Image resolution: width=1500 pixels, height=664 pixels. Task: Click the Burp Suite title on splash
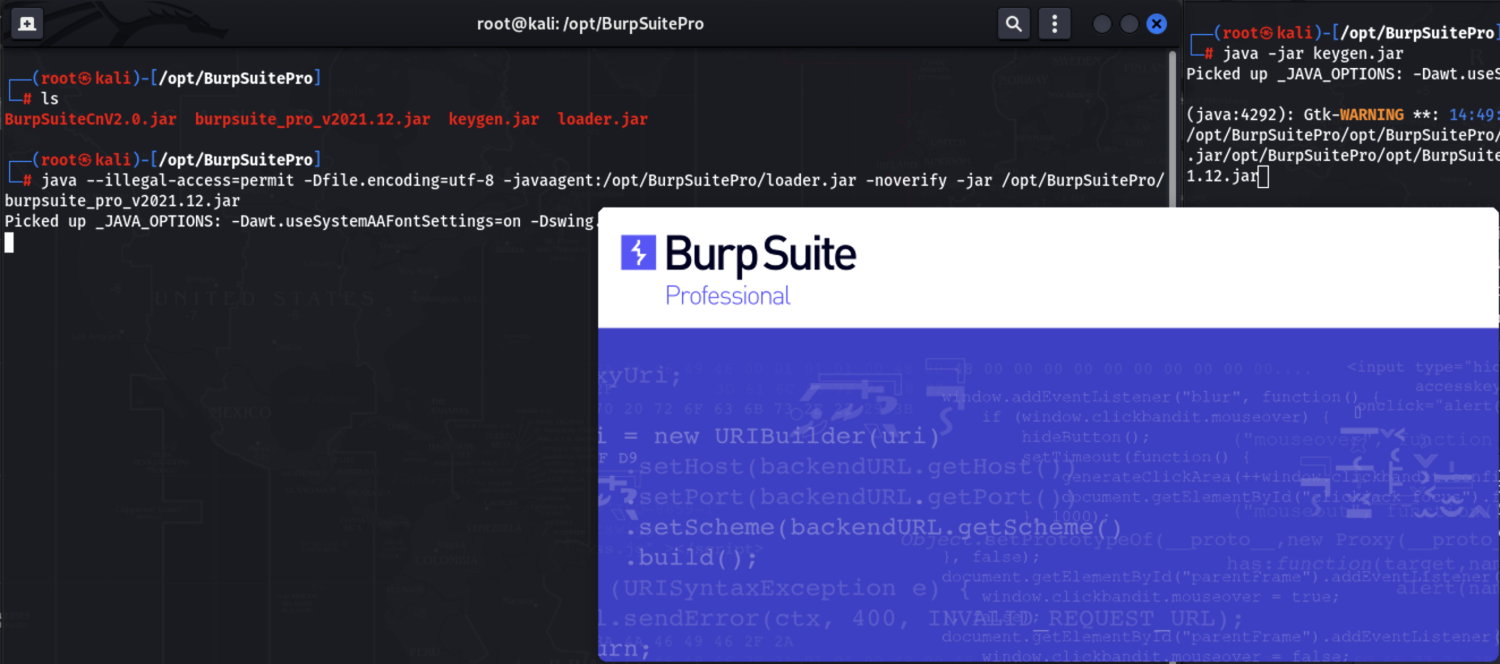pyautogui.click(x=760, y=254)
